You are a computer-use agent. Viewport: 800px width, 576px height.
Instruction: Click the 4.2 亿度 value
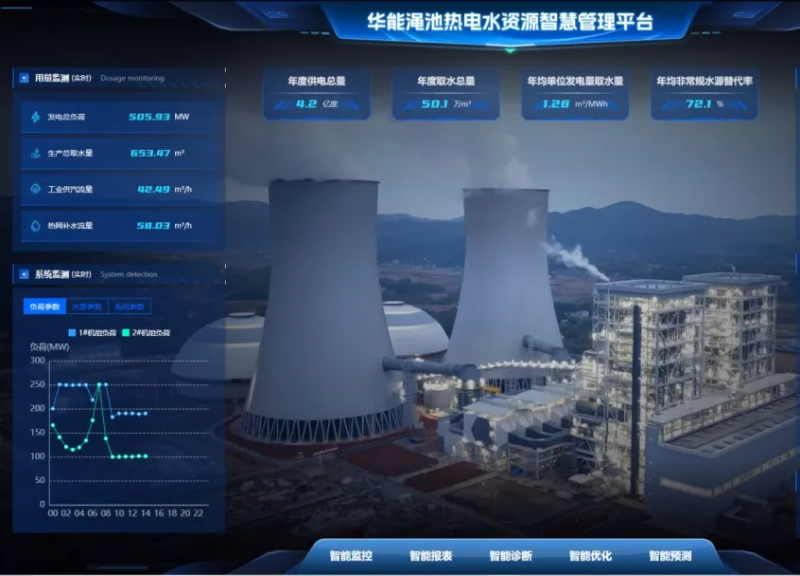click(x=316, y=104)
